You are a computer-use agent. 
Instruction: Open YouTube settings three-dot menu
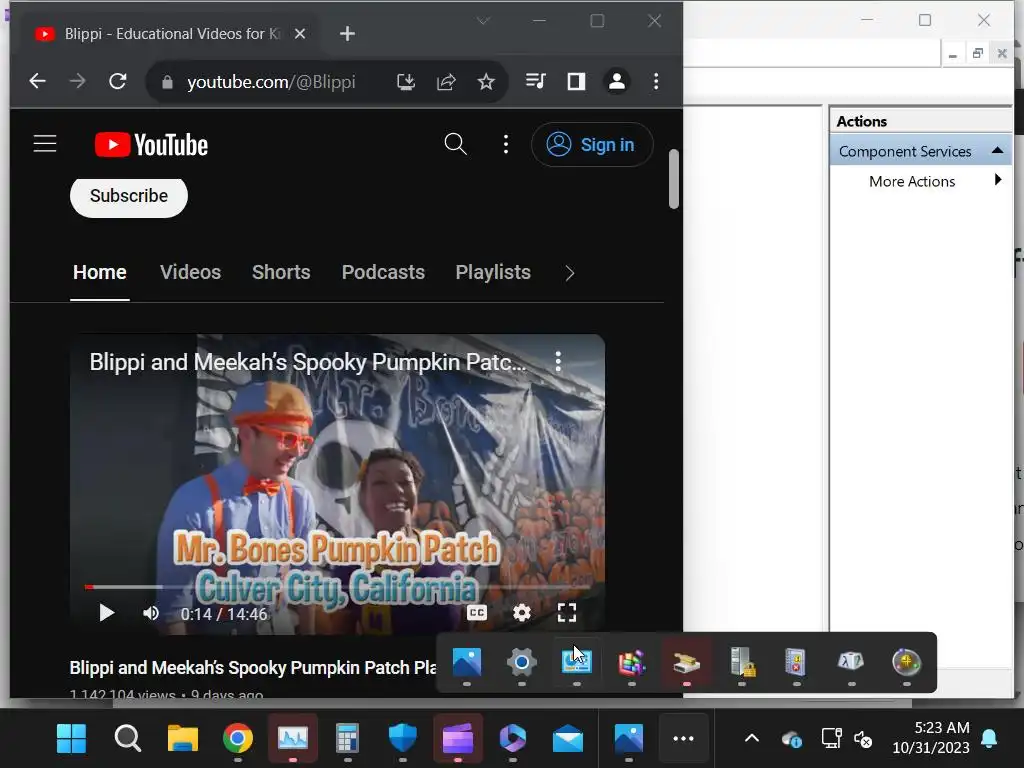point(505,144)
